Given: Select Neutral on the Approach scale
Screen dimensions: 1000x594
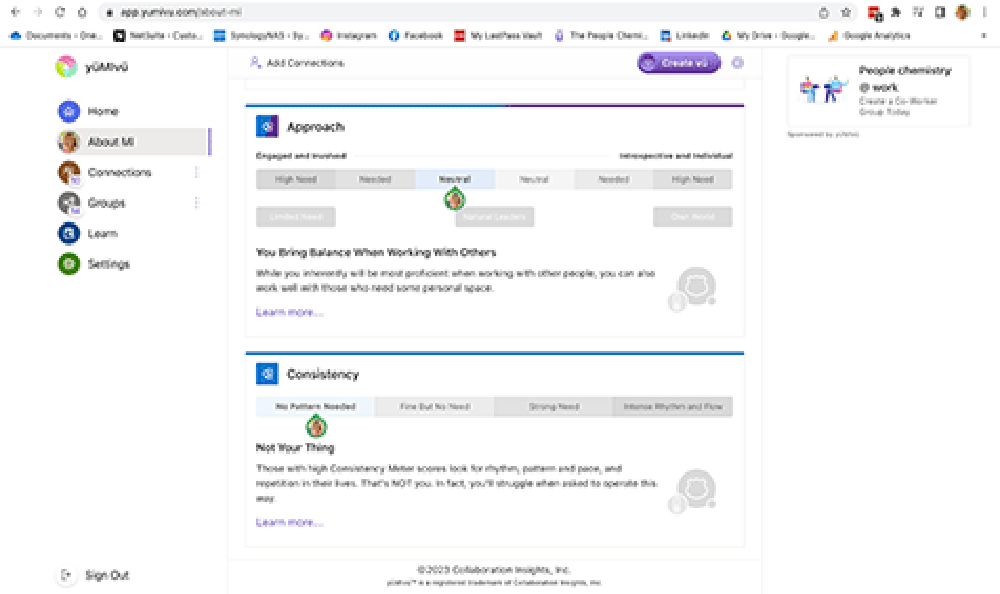Looking at the screenshot, I should 454,179.
